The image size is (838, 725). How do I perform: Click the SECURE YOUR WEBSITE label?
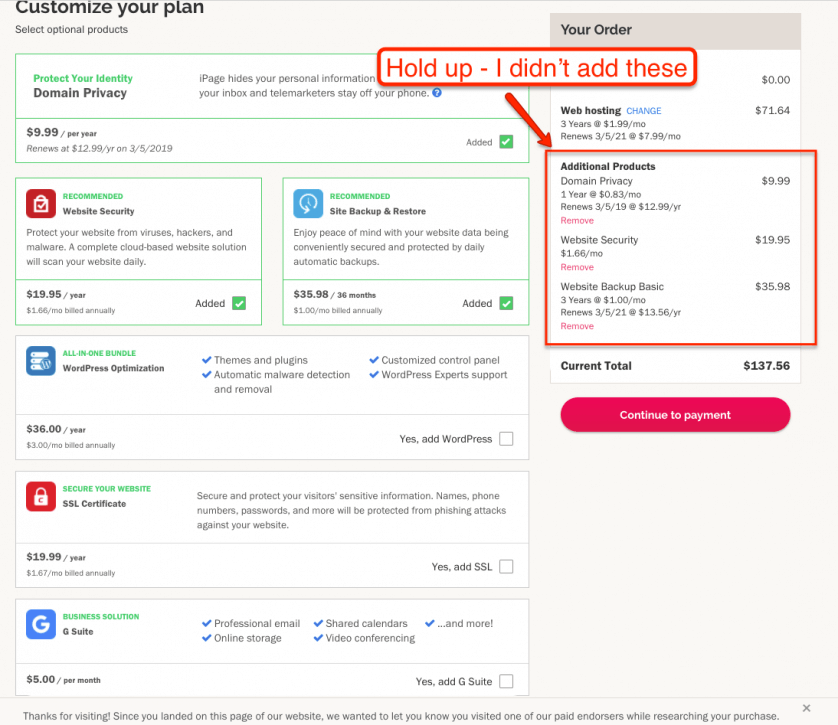pyautogui.click(x=107, y=489)
